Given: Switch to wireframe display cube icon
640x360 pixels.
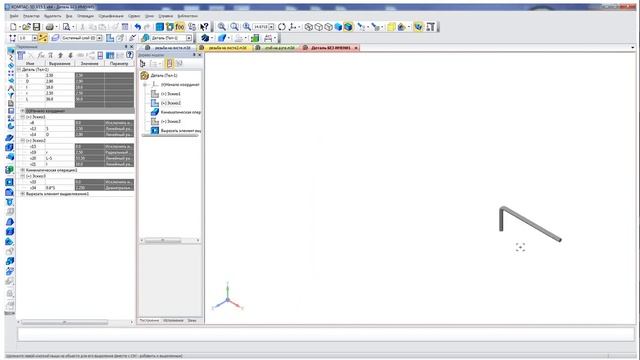Looking at the screenshot, I should coord(309,27).
